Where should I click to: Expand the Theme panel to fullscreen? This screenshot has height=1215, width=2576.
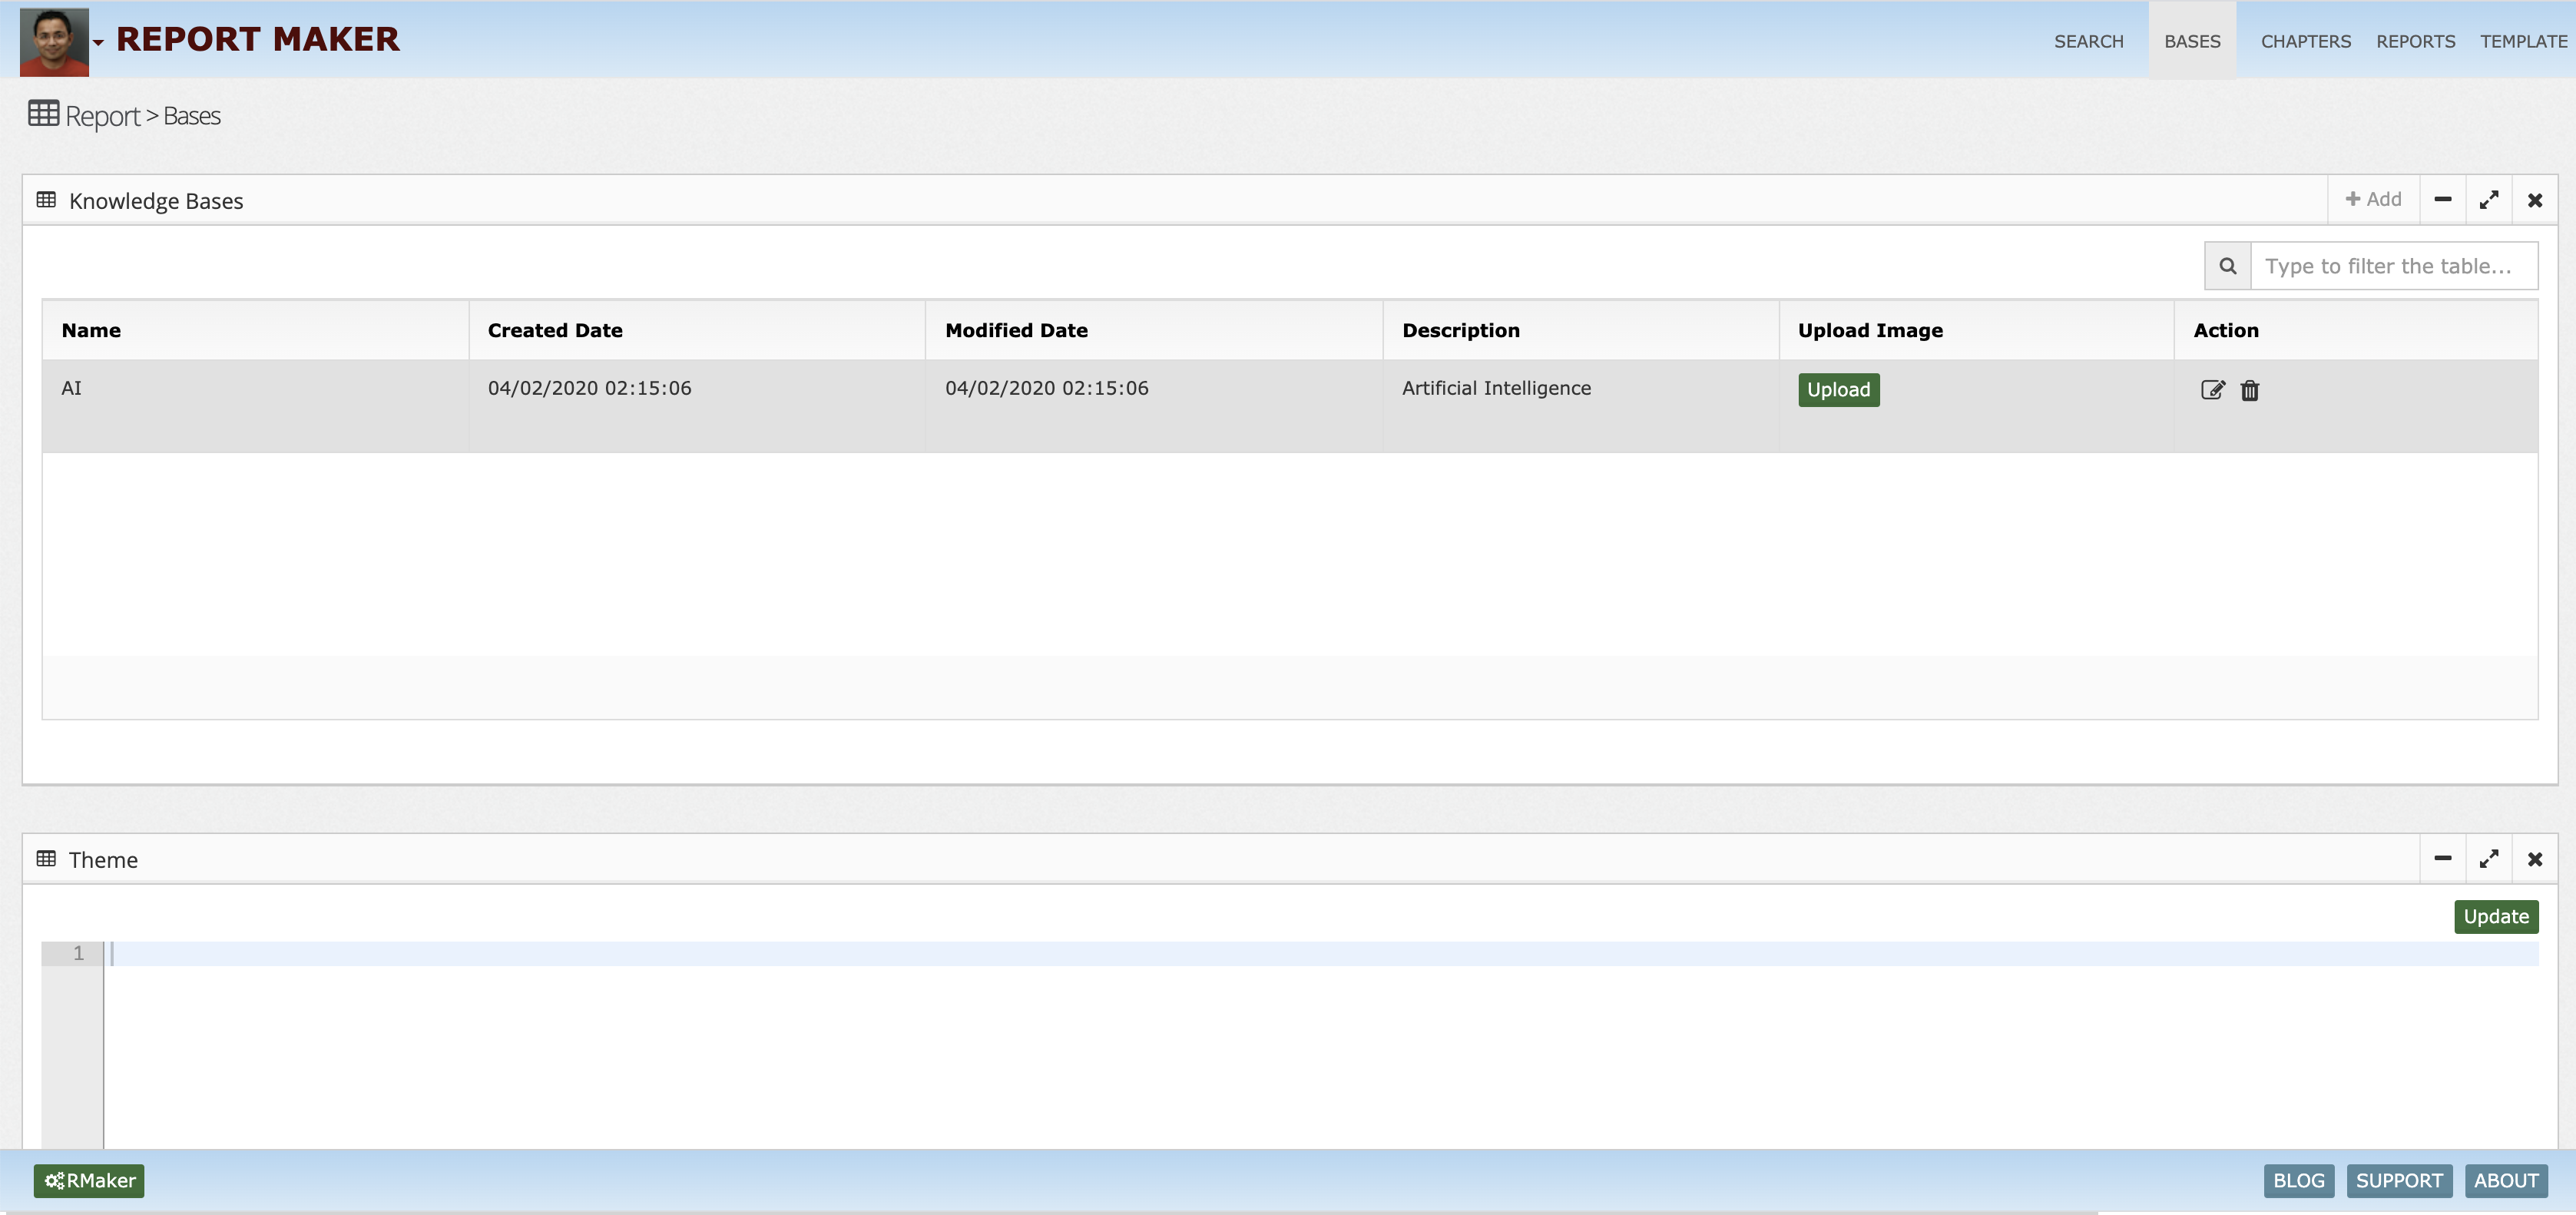2488,859
